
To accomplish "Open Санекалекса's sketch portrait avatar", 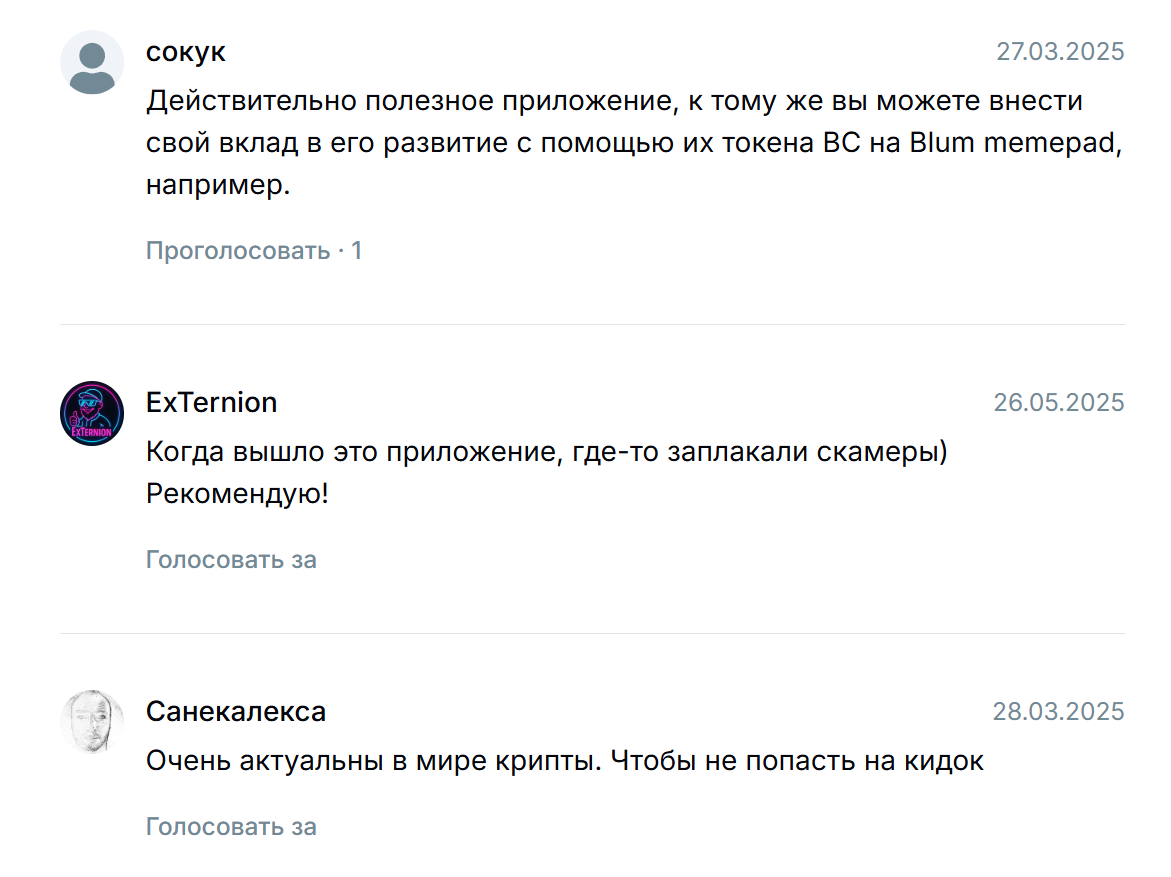I will (92, 722).
